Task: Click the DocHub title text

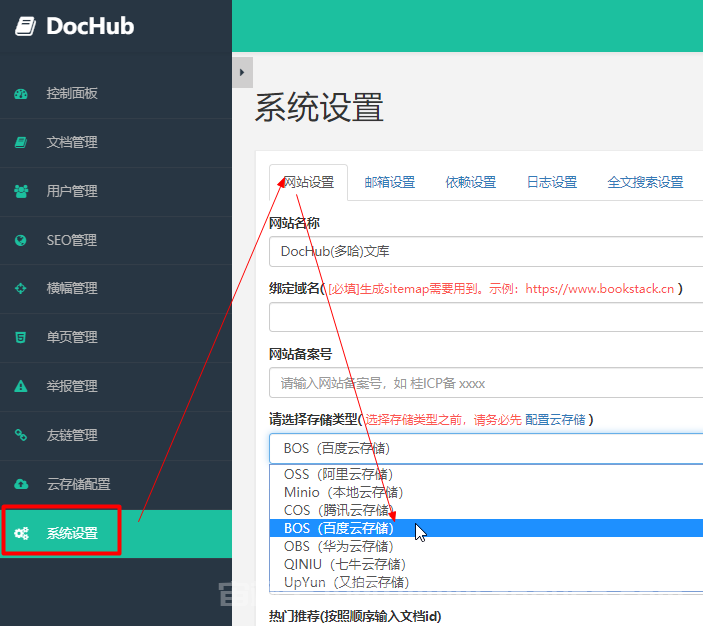Action: (x=90, y=26)
